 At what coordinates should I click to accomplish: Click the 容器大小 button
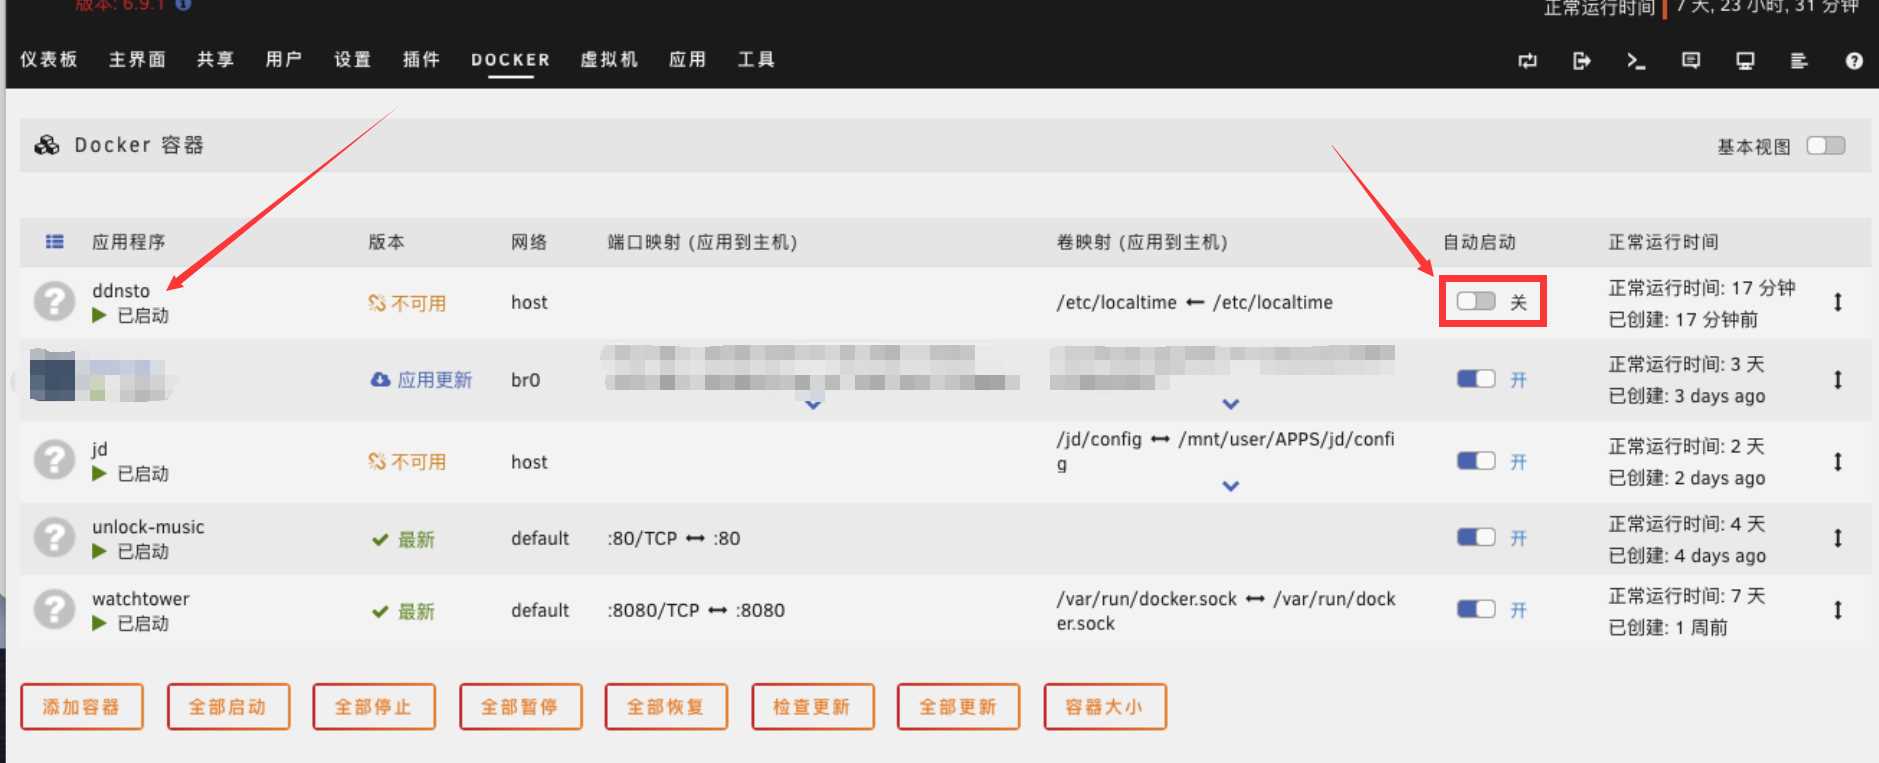click(x=1104, y=707)
